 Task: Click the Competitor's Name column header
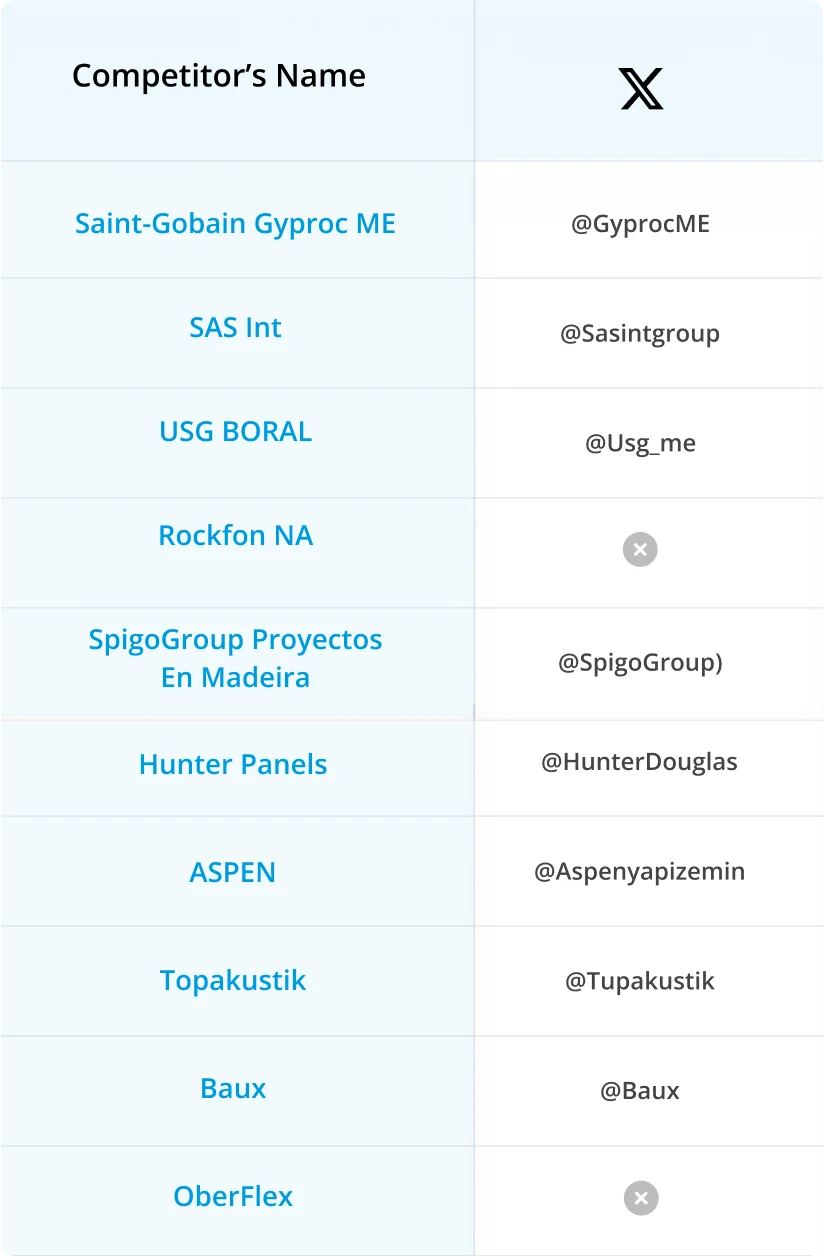[x=219, y=76]
